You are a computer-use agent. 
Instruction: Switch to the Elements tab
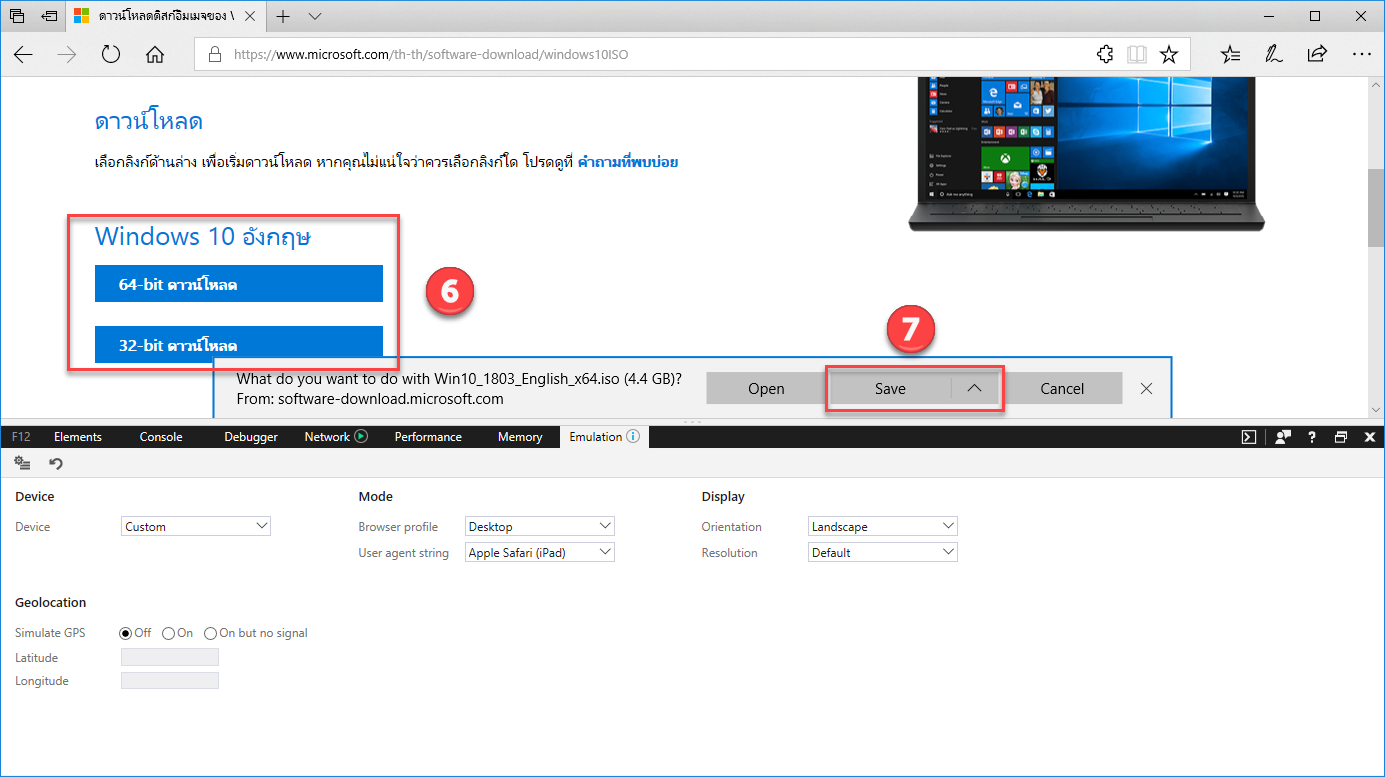[x=78, y=437]
